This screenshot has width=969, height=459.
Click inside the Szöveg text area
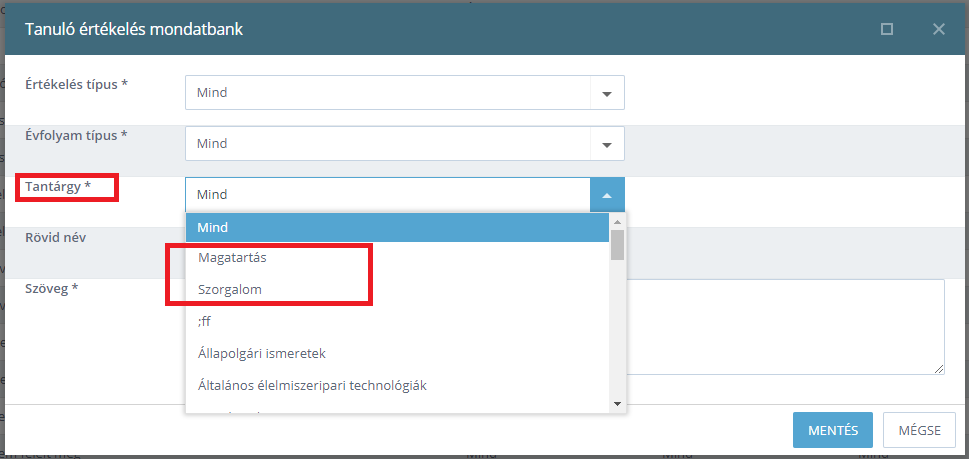coord(786,327)
